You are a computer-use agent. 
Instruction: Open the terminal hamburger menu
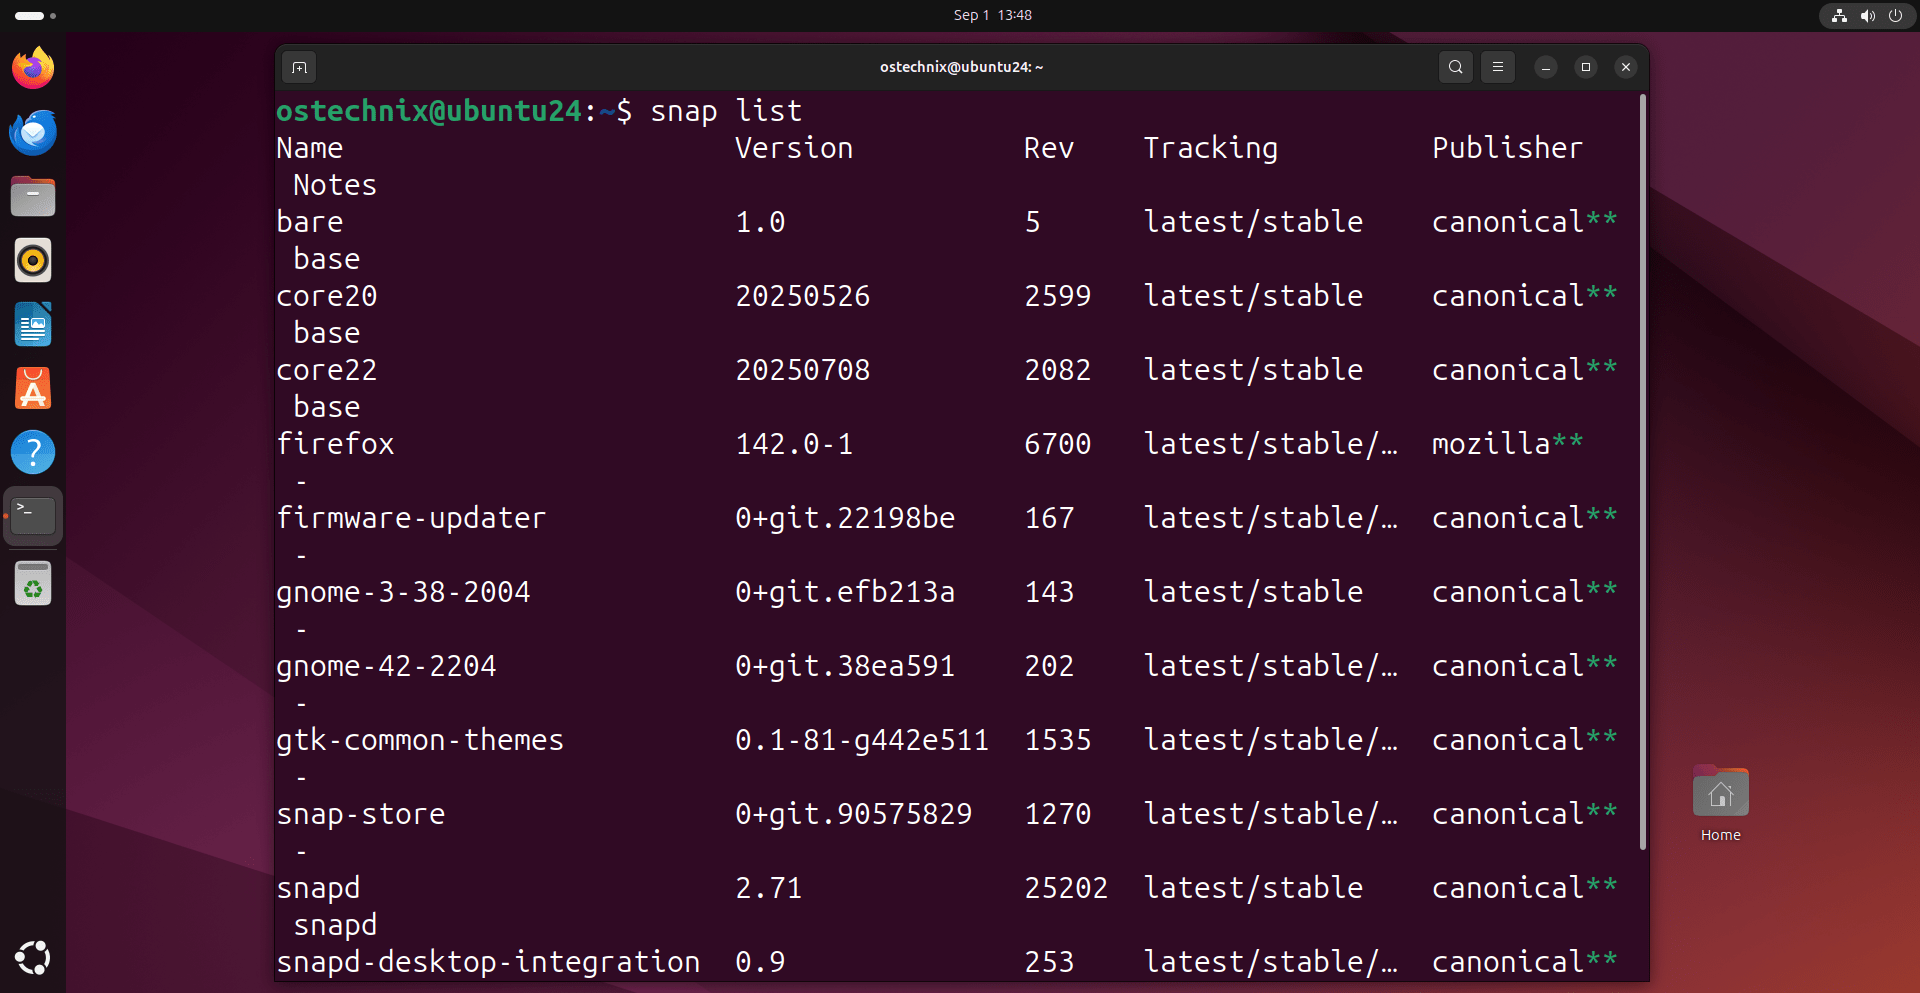(1496, 67)
